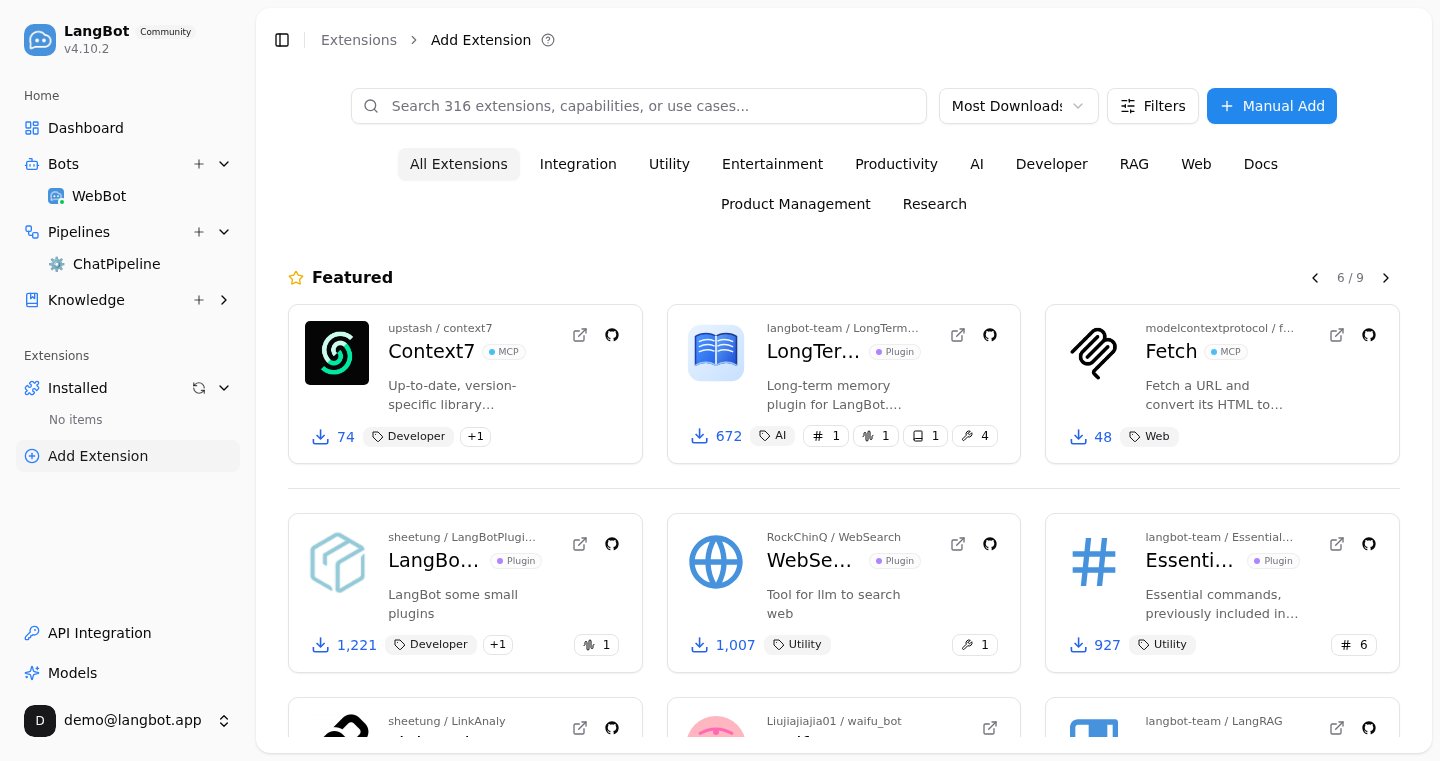This screenshot has width=1440, height=761.
Task: Toggle the sidebar panel icon
Action: [282, 40]
